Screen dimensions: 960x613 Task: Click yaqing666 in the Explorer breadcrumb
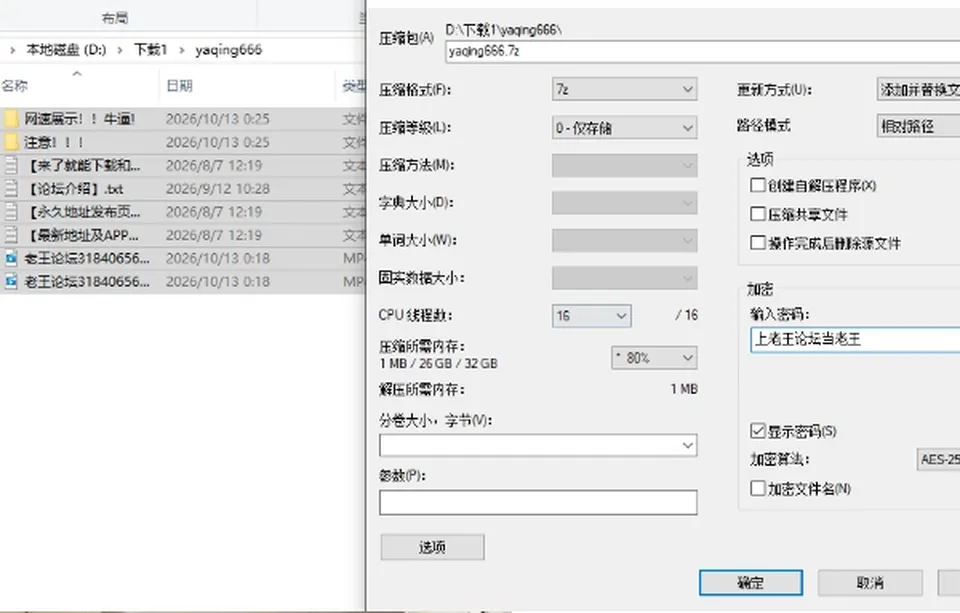click(x=228, y=50)
